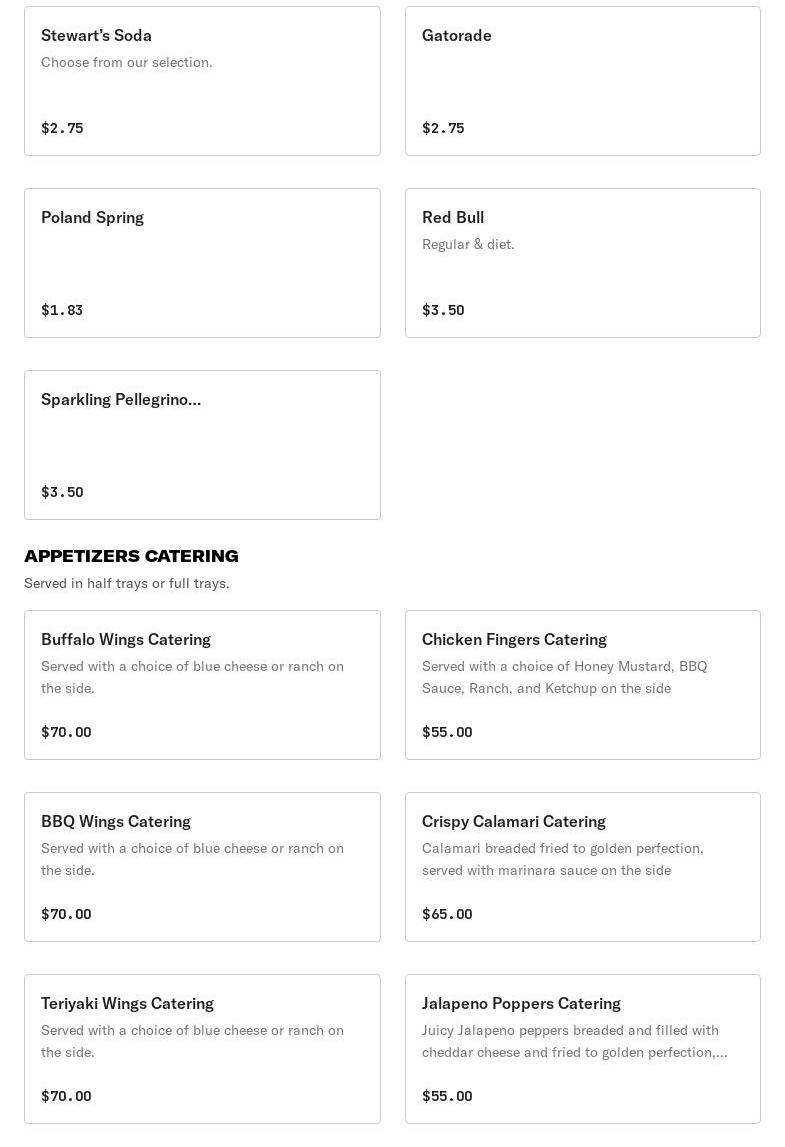The image size is (785, 1147).
Task: Click the "Regular & diet." description text
Action: point(468,244)
